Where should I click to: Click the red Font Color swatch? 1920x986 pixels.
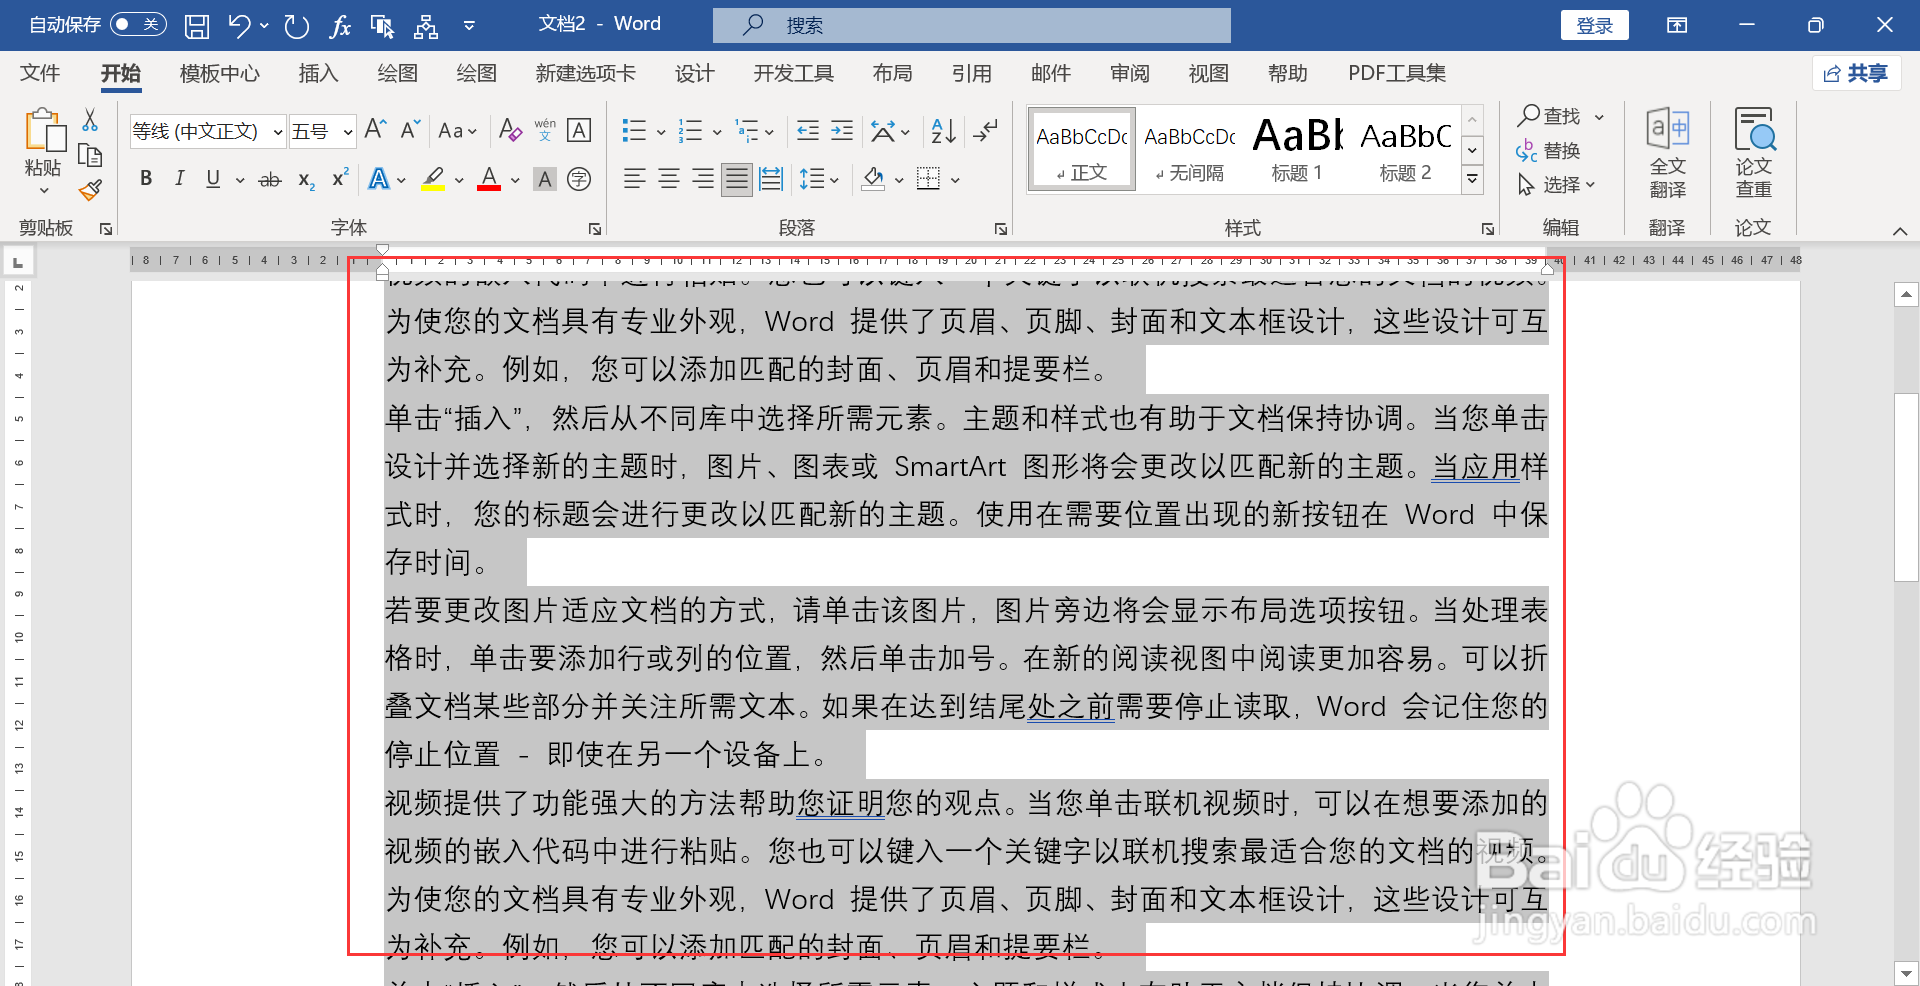(x=489, y=179)
